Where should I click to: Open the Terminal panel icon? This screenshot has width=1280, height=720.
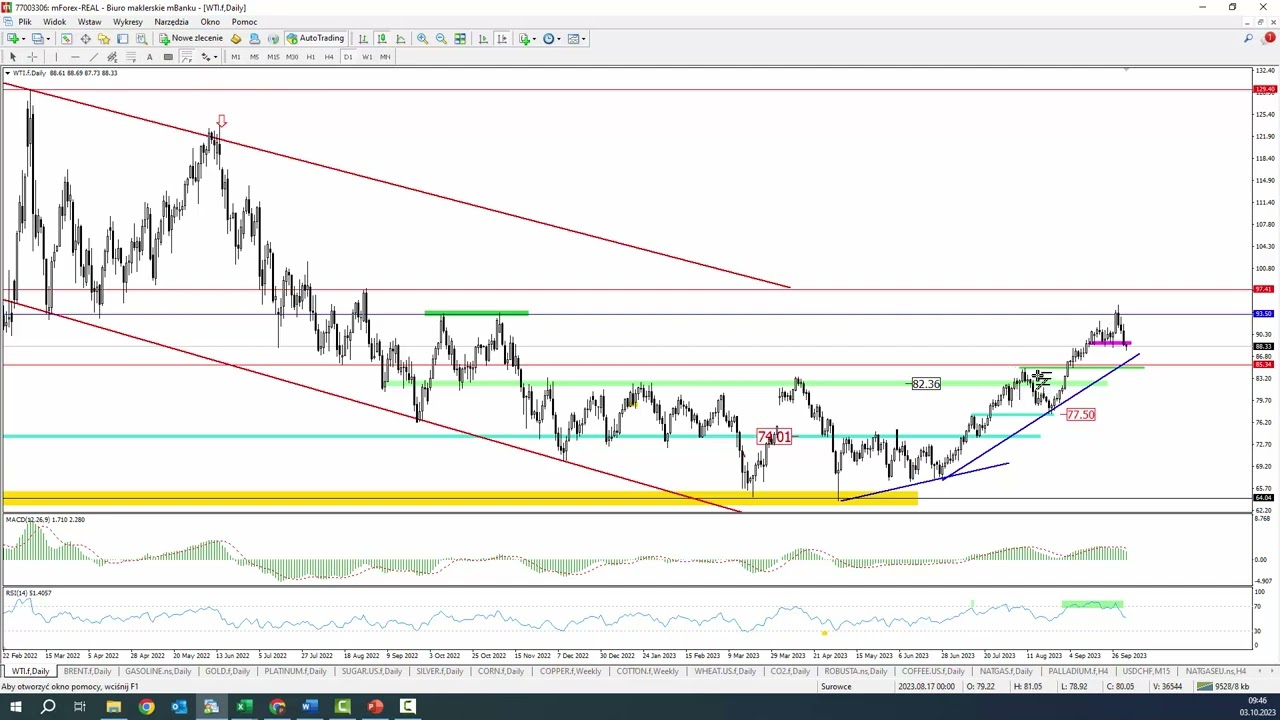click(122, 39)
